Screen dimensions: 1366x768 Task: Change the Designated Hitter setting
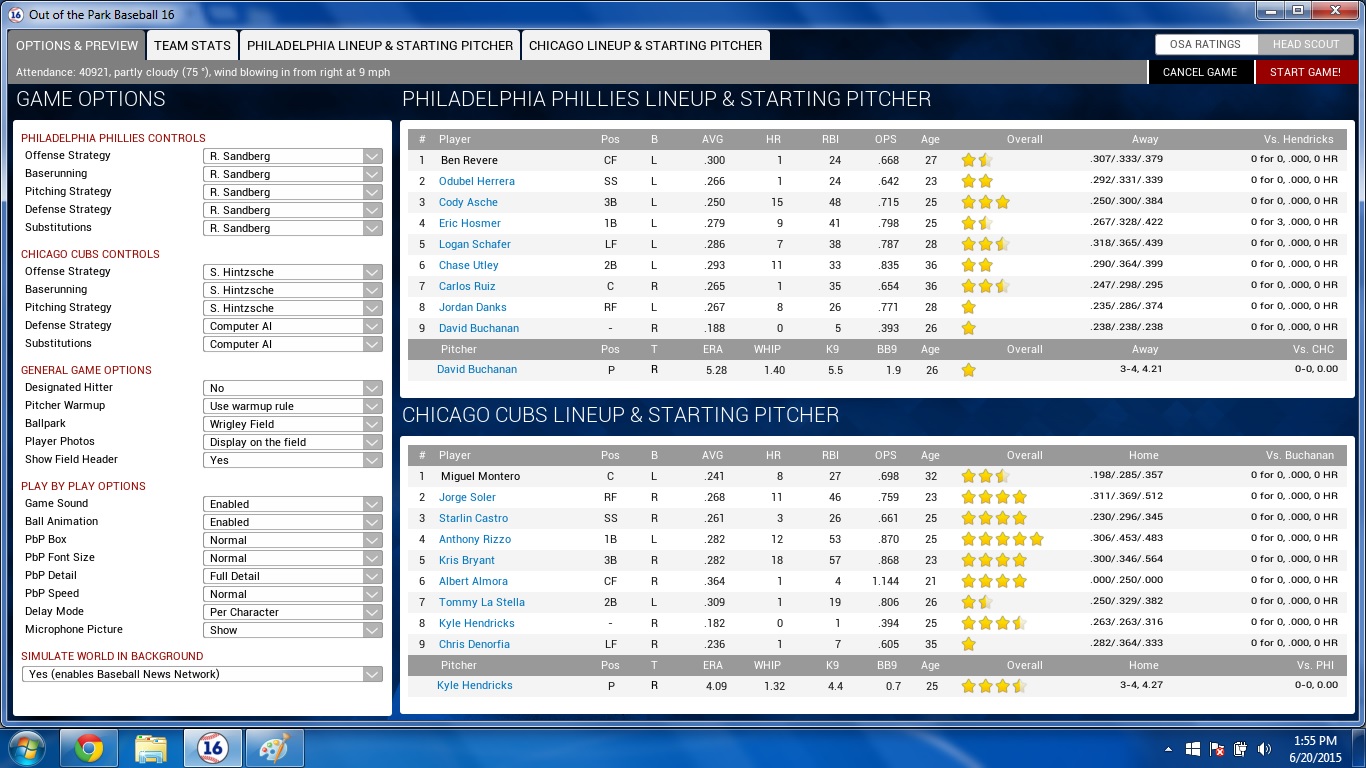pos(293,388)
